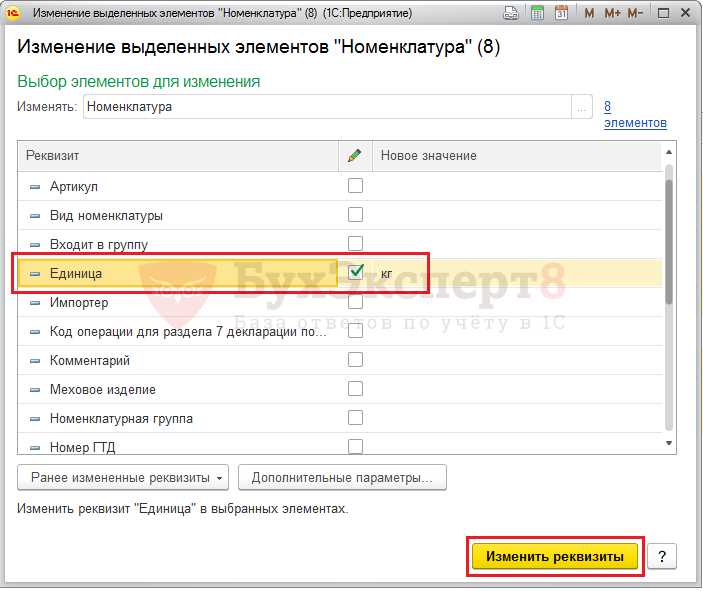The width and height of the screenshot is (703, 591).
Task: Click the attribute icon next to Артикул
Action: point(35,187)
